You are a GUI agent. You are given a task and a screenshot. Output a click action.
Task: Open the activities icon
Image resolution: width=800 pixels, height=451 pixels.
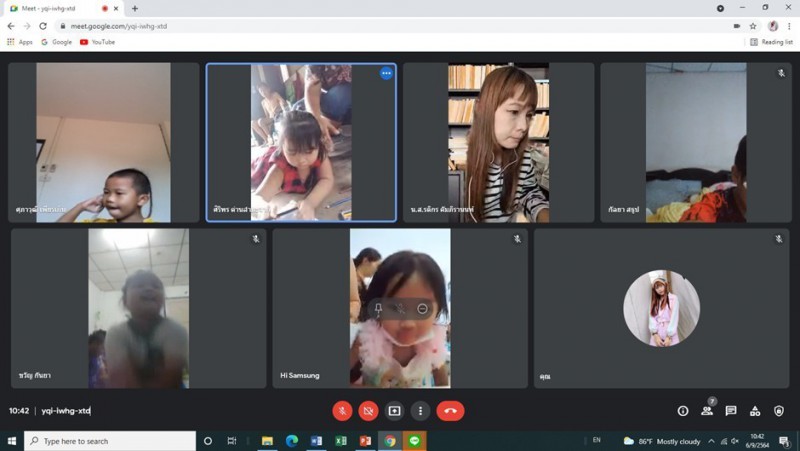755,410
